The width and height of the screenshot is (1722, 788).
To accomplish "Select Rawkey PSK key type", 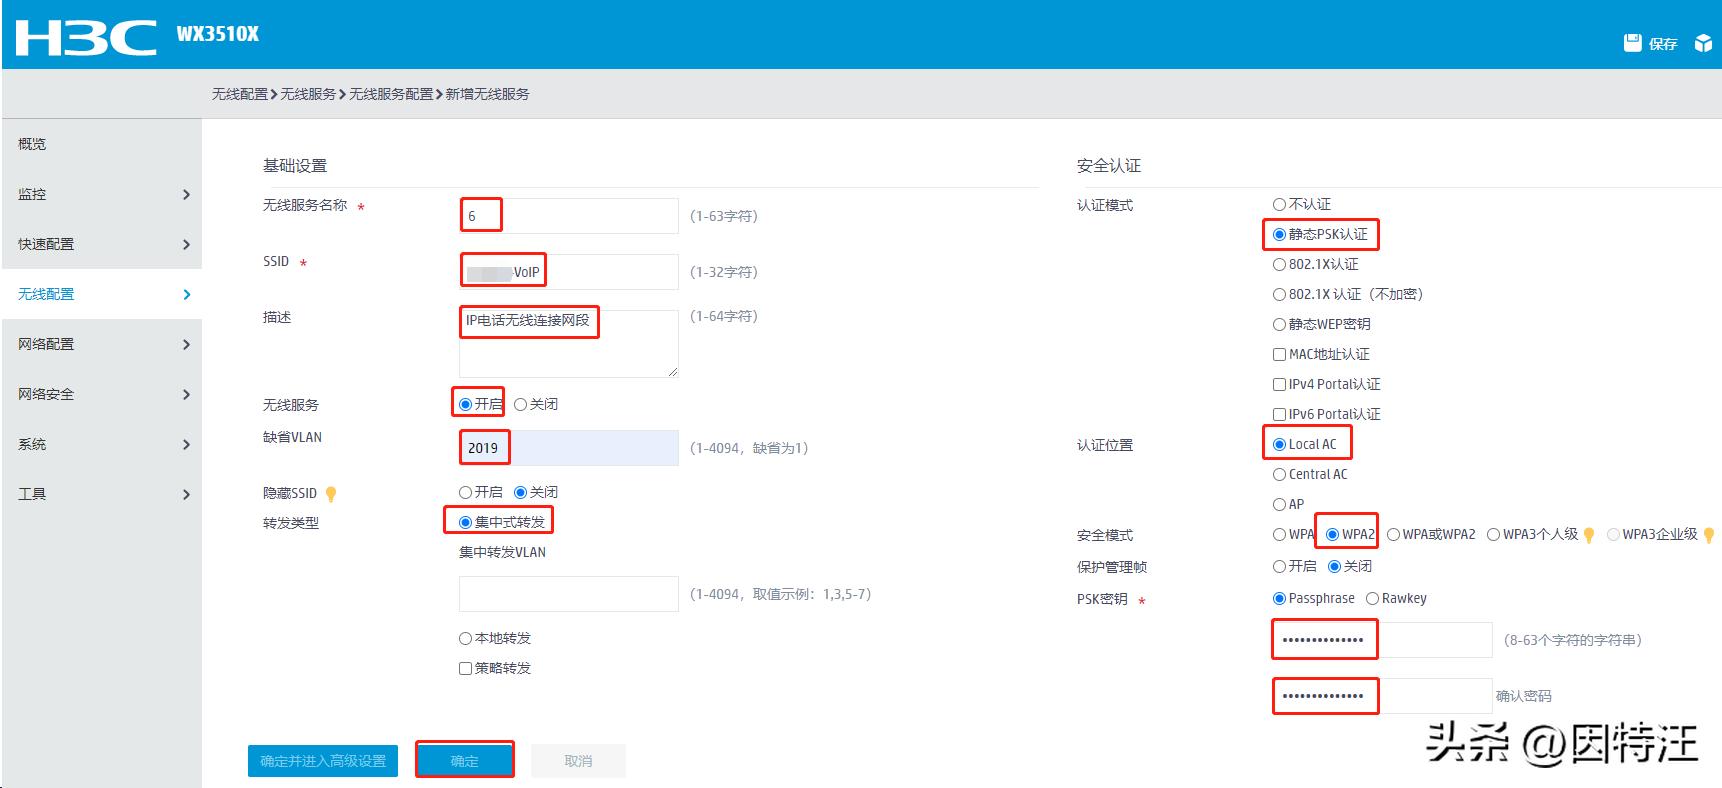I will (x=1373, y=598).
